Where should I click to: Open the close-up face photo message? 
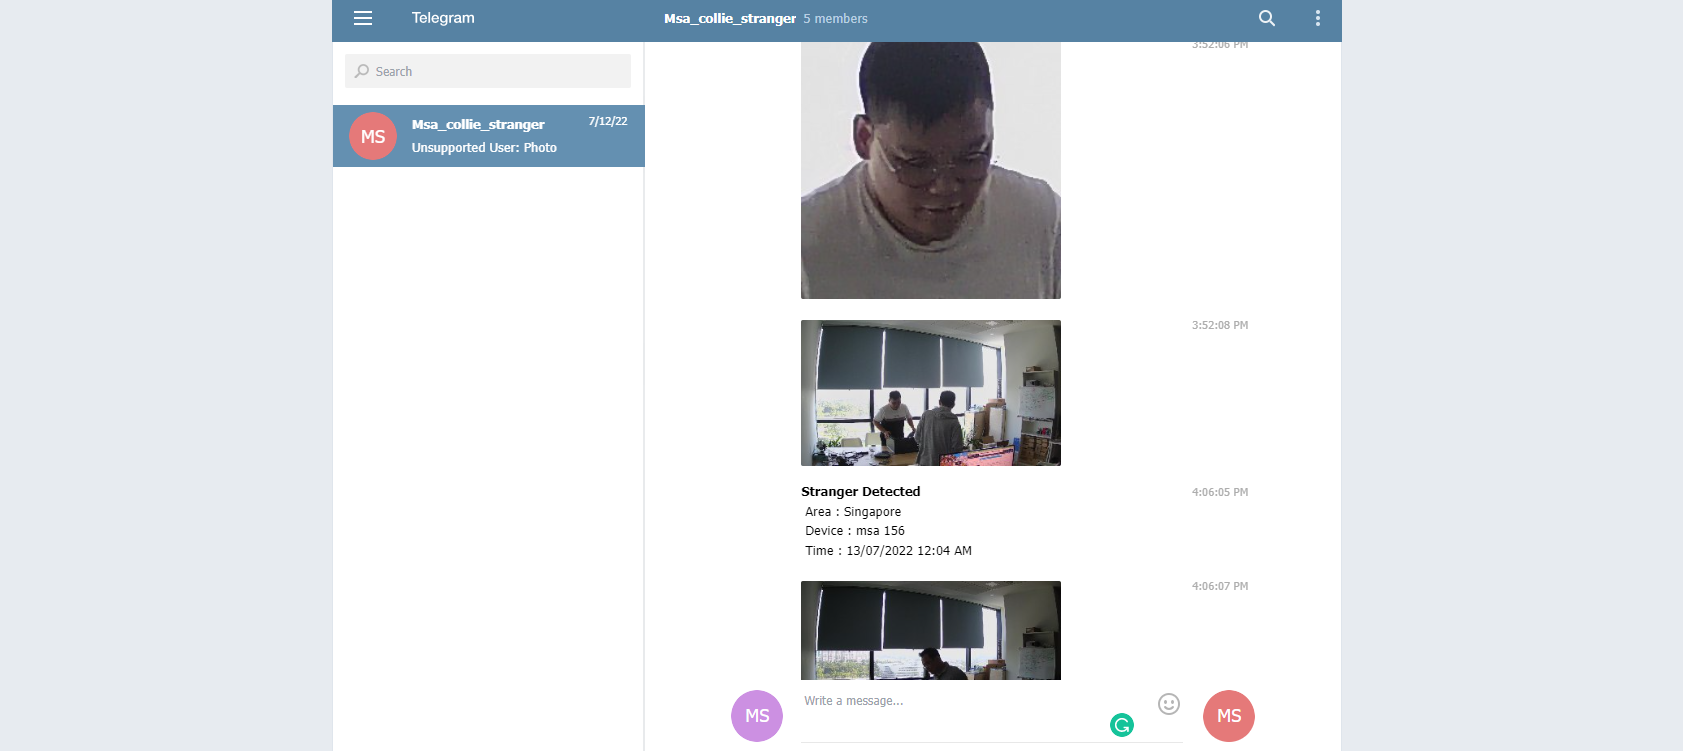(x=931, y=170)
